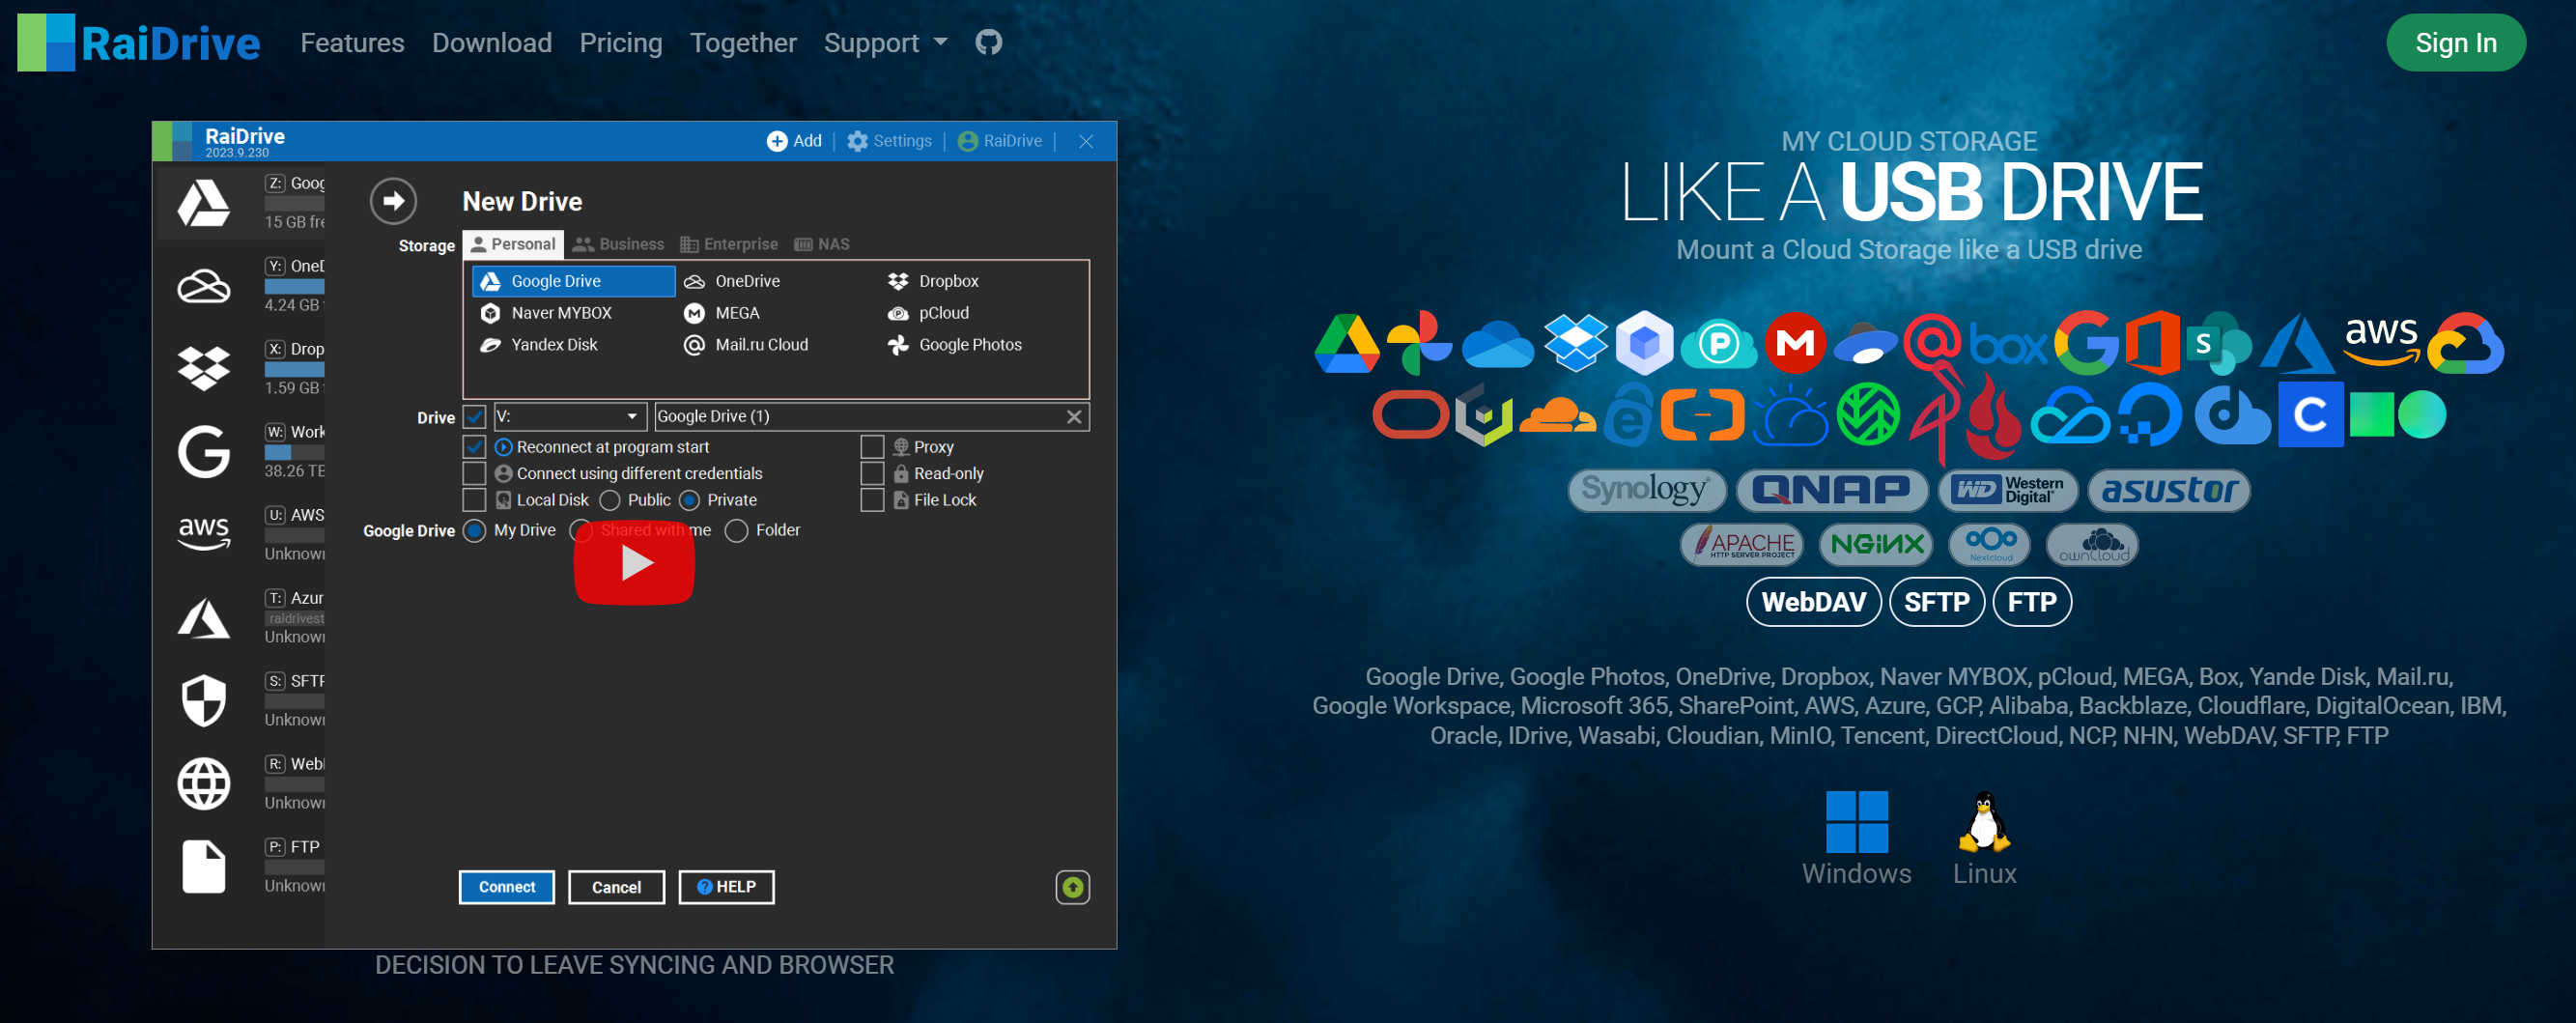Screen dimensions: 2576x1023
Task: Click the green Sign In button
Action: coord(2455,43)
